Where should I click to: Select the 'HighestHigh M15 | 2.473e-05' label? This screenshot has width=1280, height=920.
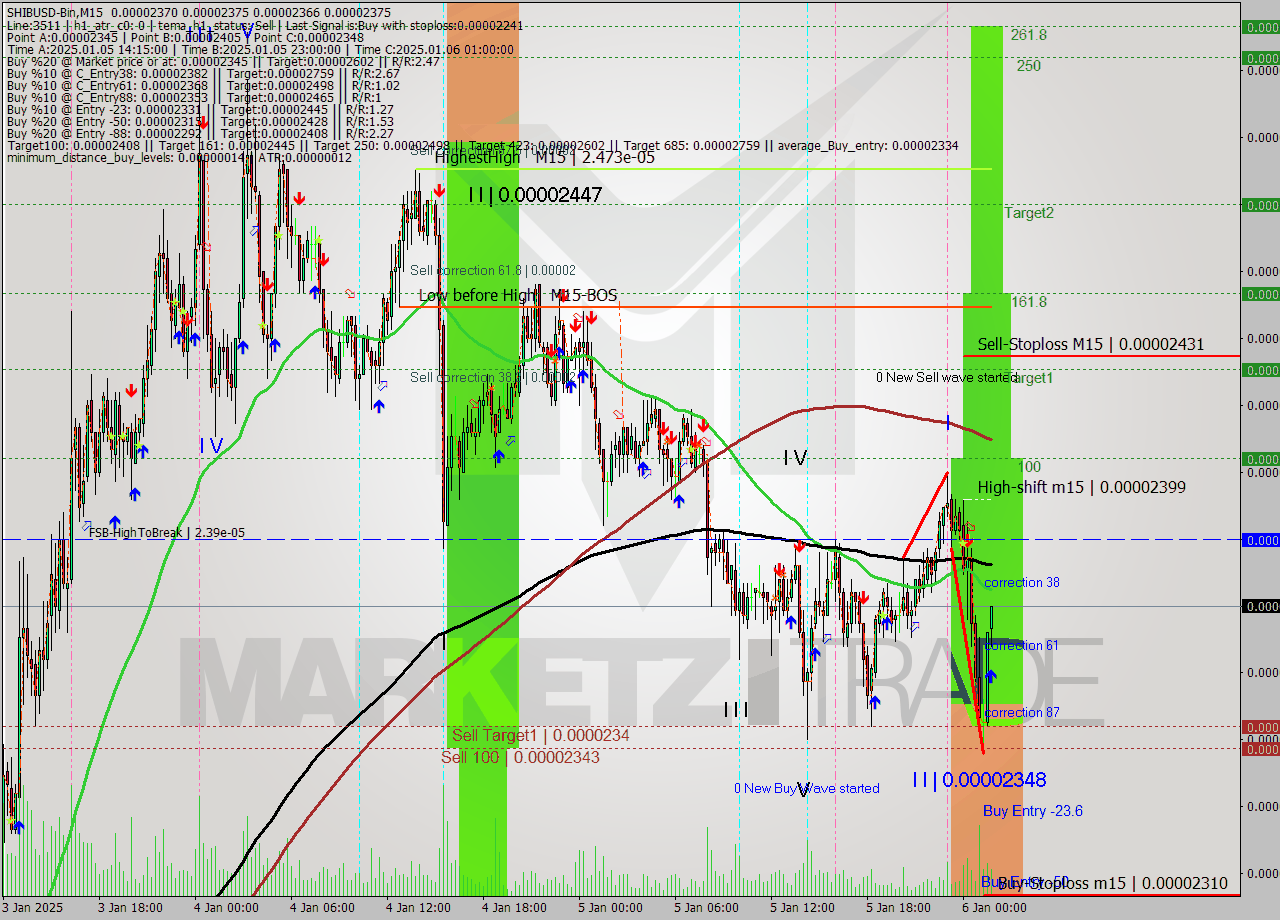point(545,158)
